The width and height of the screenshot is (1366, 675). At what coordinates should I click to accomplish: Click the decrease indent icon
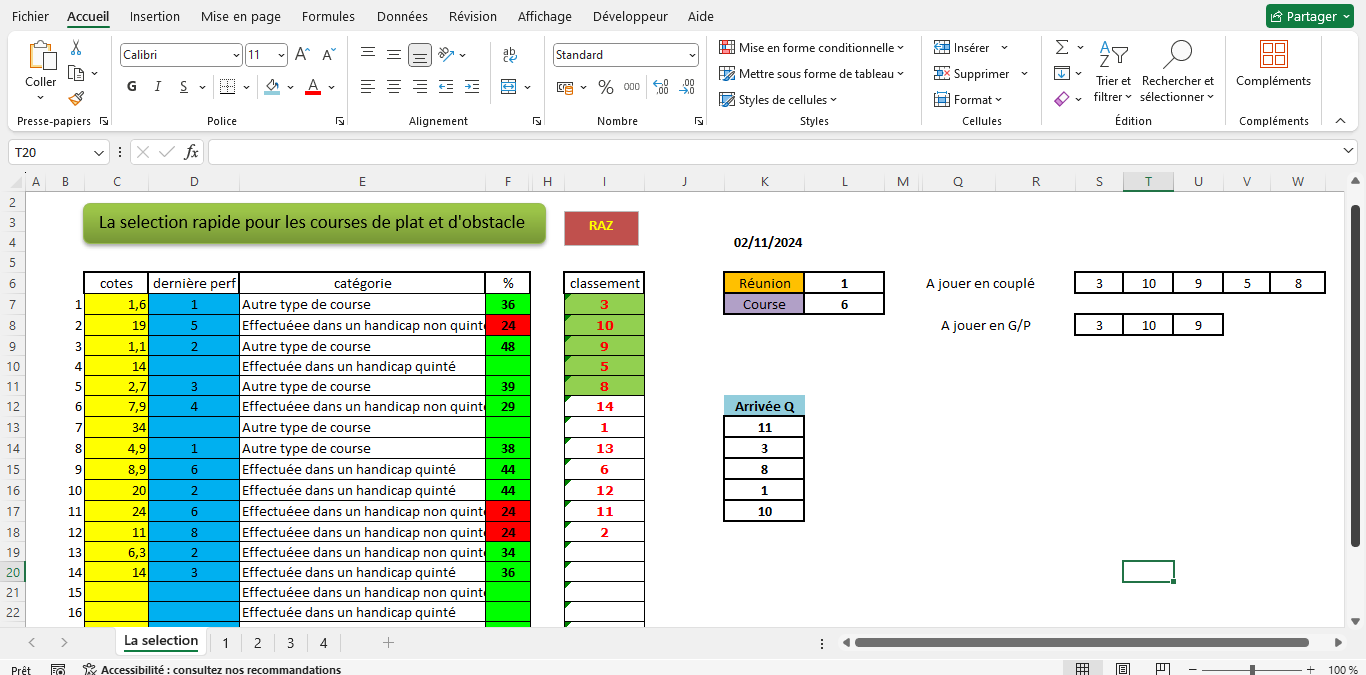pyautogui.click(x=446, y=87)
